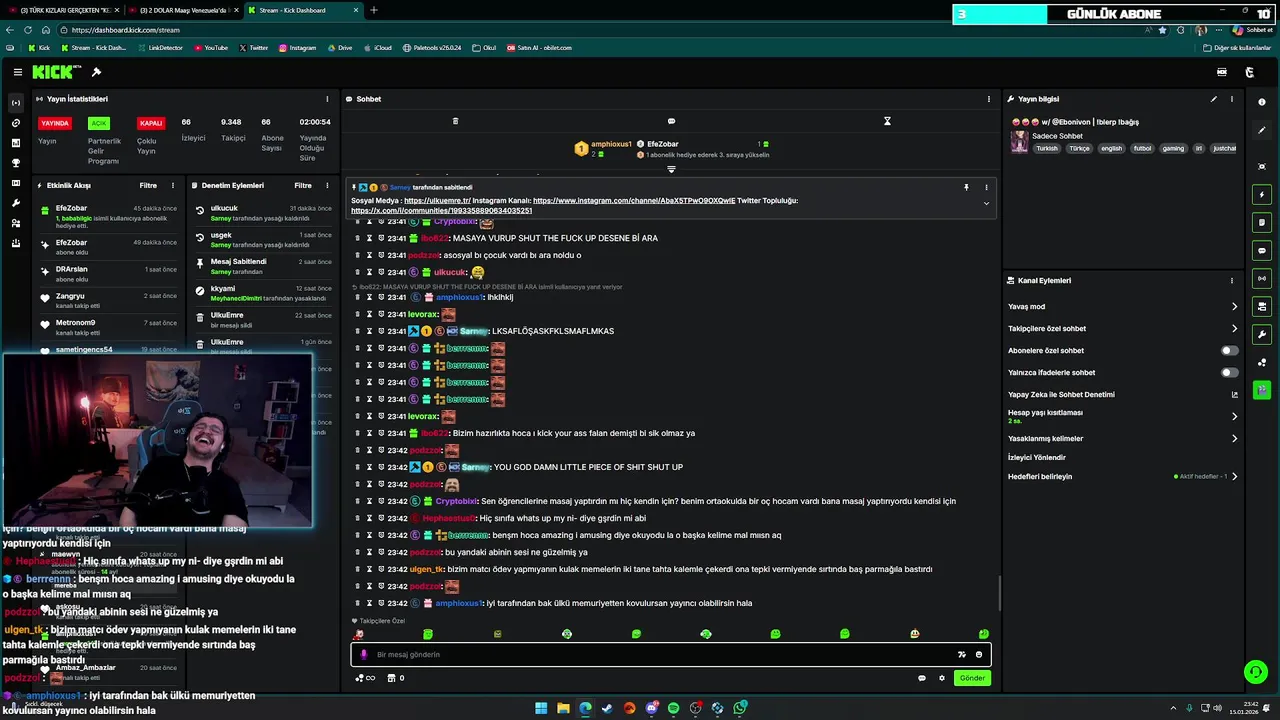Open the YouTube bookmark in bookmarks bar
The image size is (1280, 720).
[211, 47]
